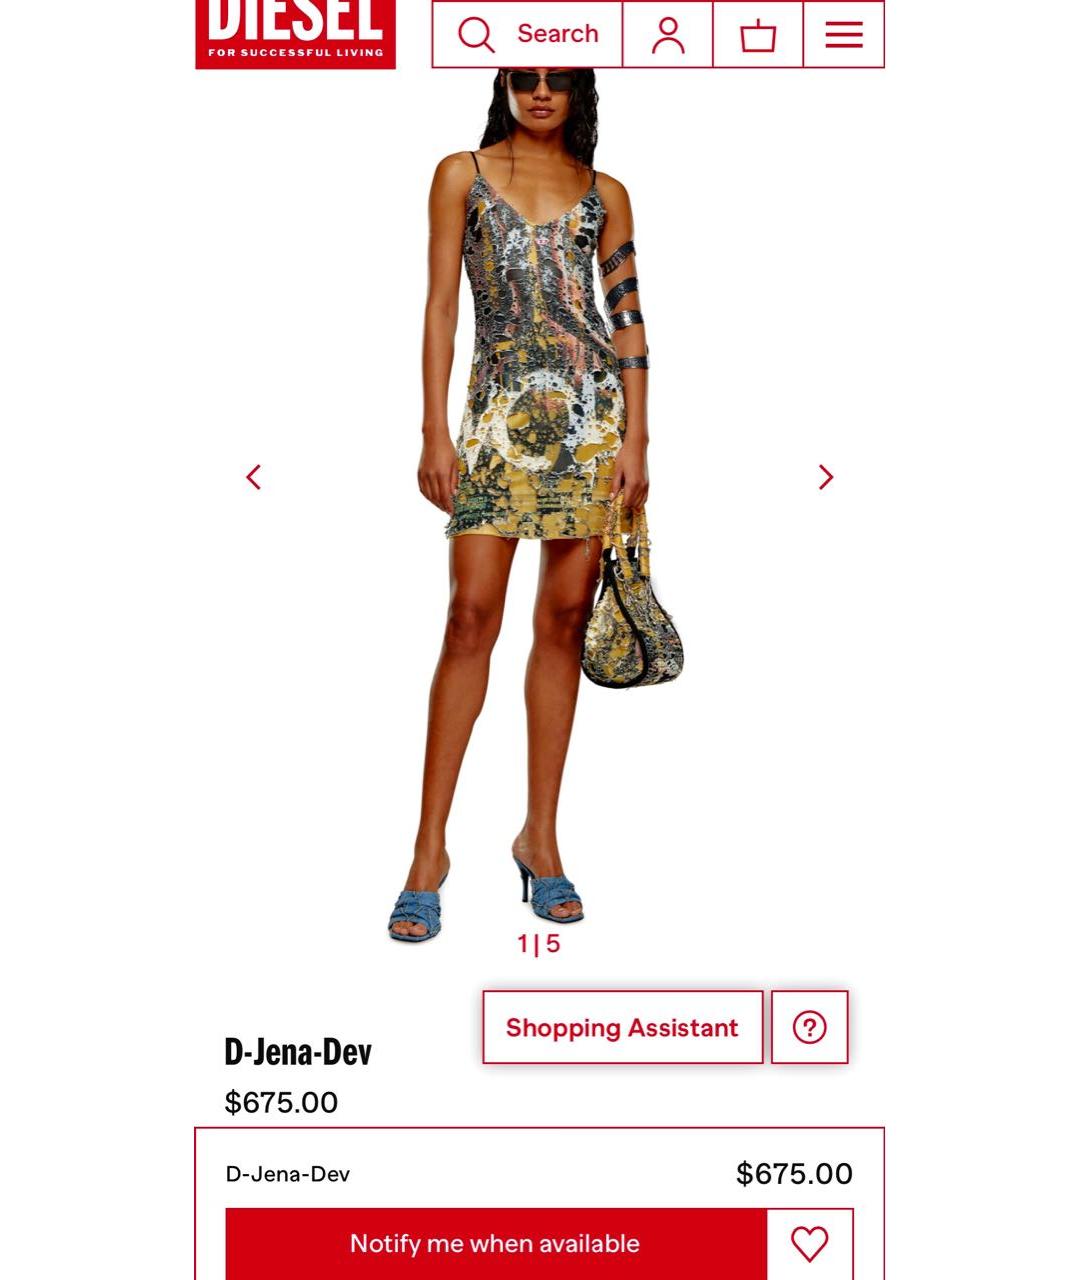1080x1280 pixels.
Task: Open the question mark help icon
Action: pos(810,1027)
